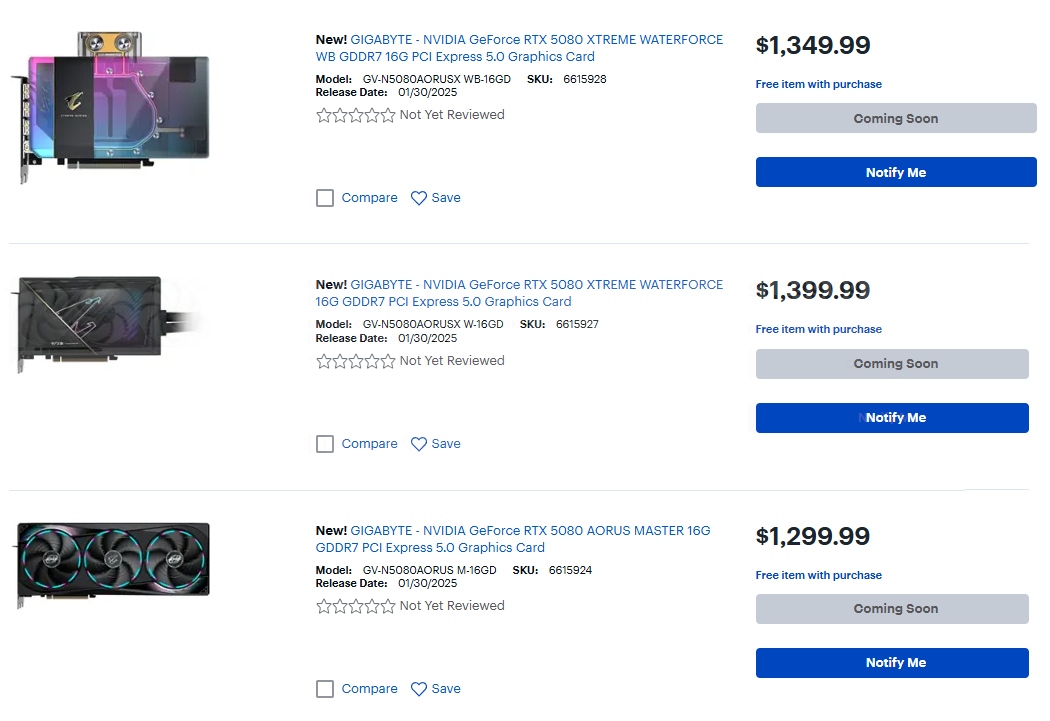Image resolution: width=1050 pixels, height=721 pixels.
Task: Open the RTX 5080 AORUS MASTER title link
Action: [x=530, y=539]
